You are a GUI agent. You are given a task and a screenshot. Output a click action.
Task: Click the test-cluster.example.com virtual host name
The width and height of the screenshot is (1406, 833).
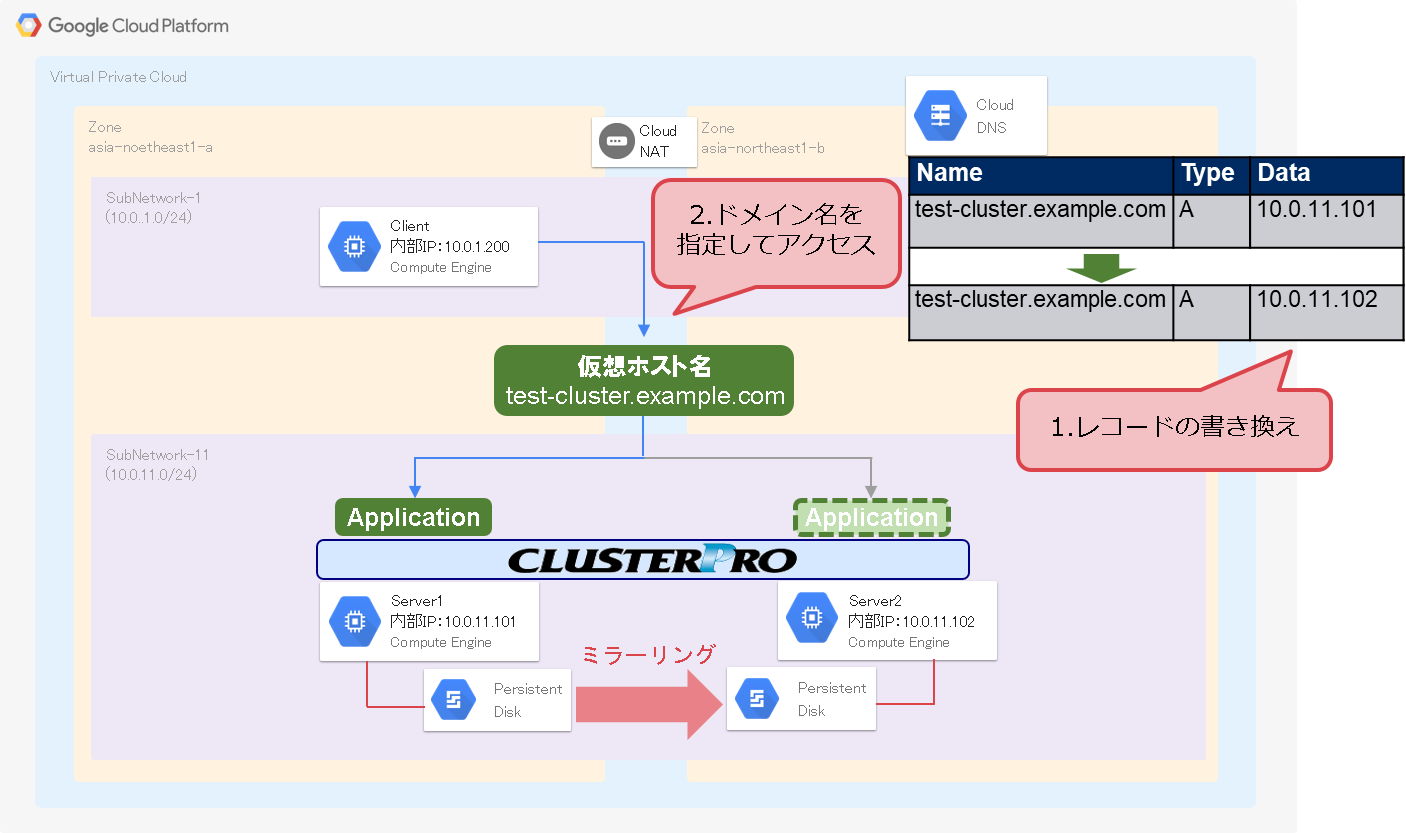point(643,380)
